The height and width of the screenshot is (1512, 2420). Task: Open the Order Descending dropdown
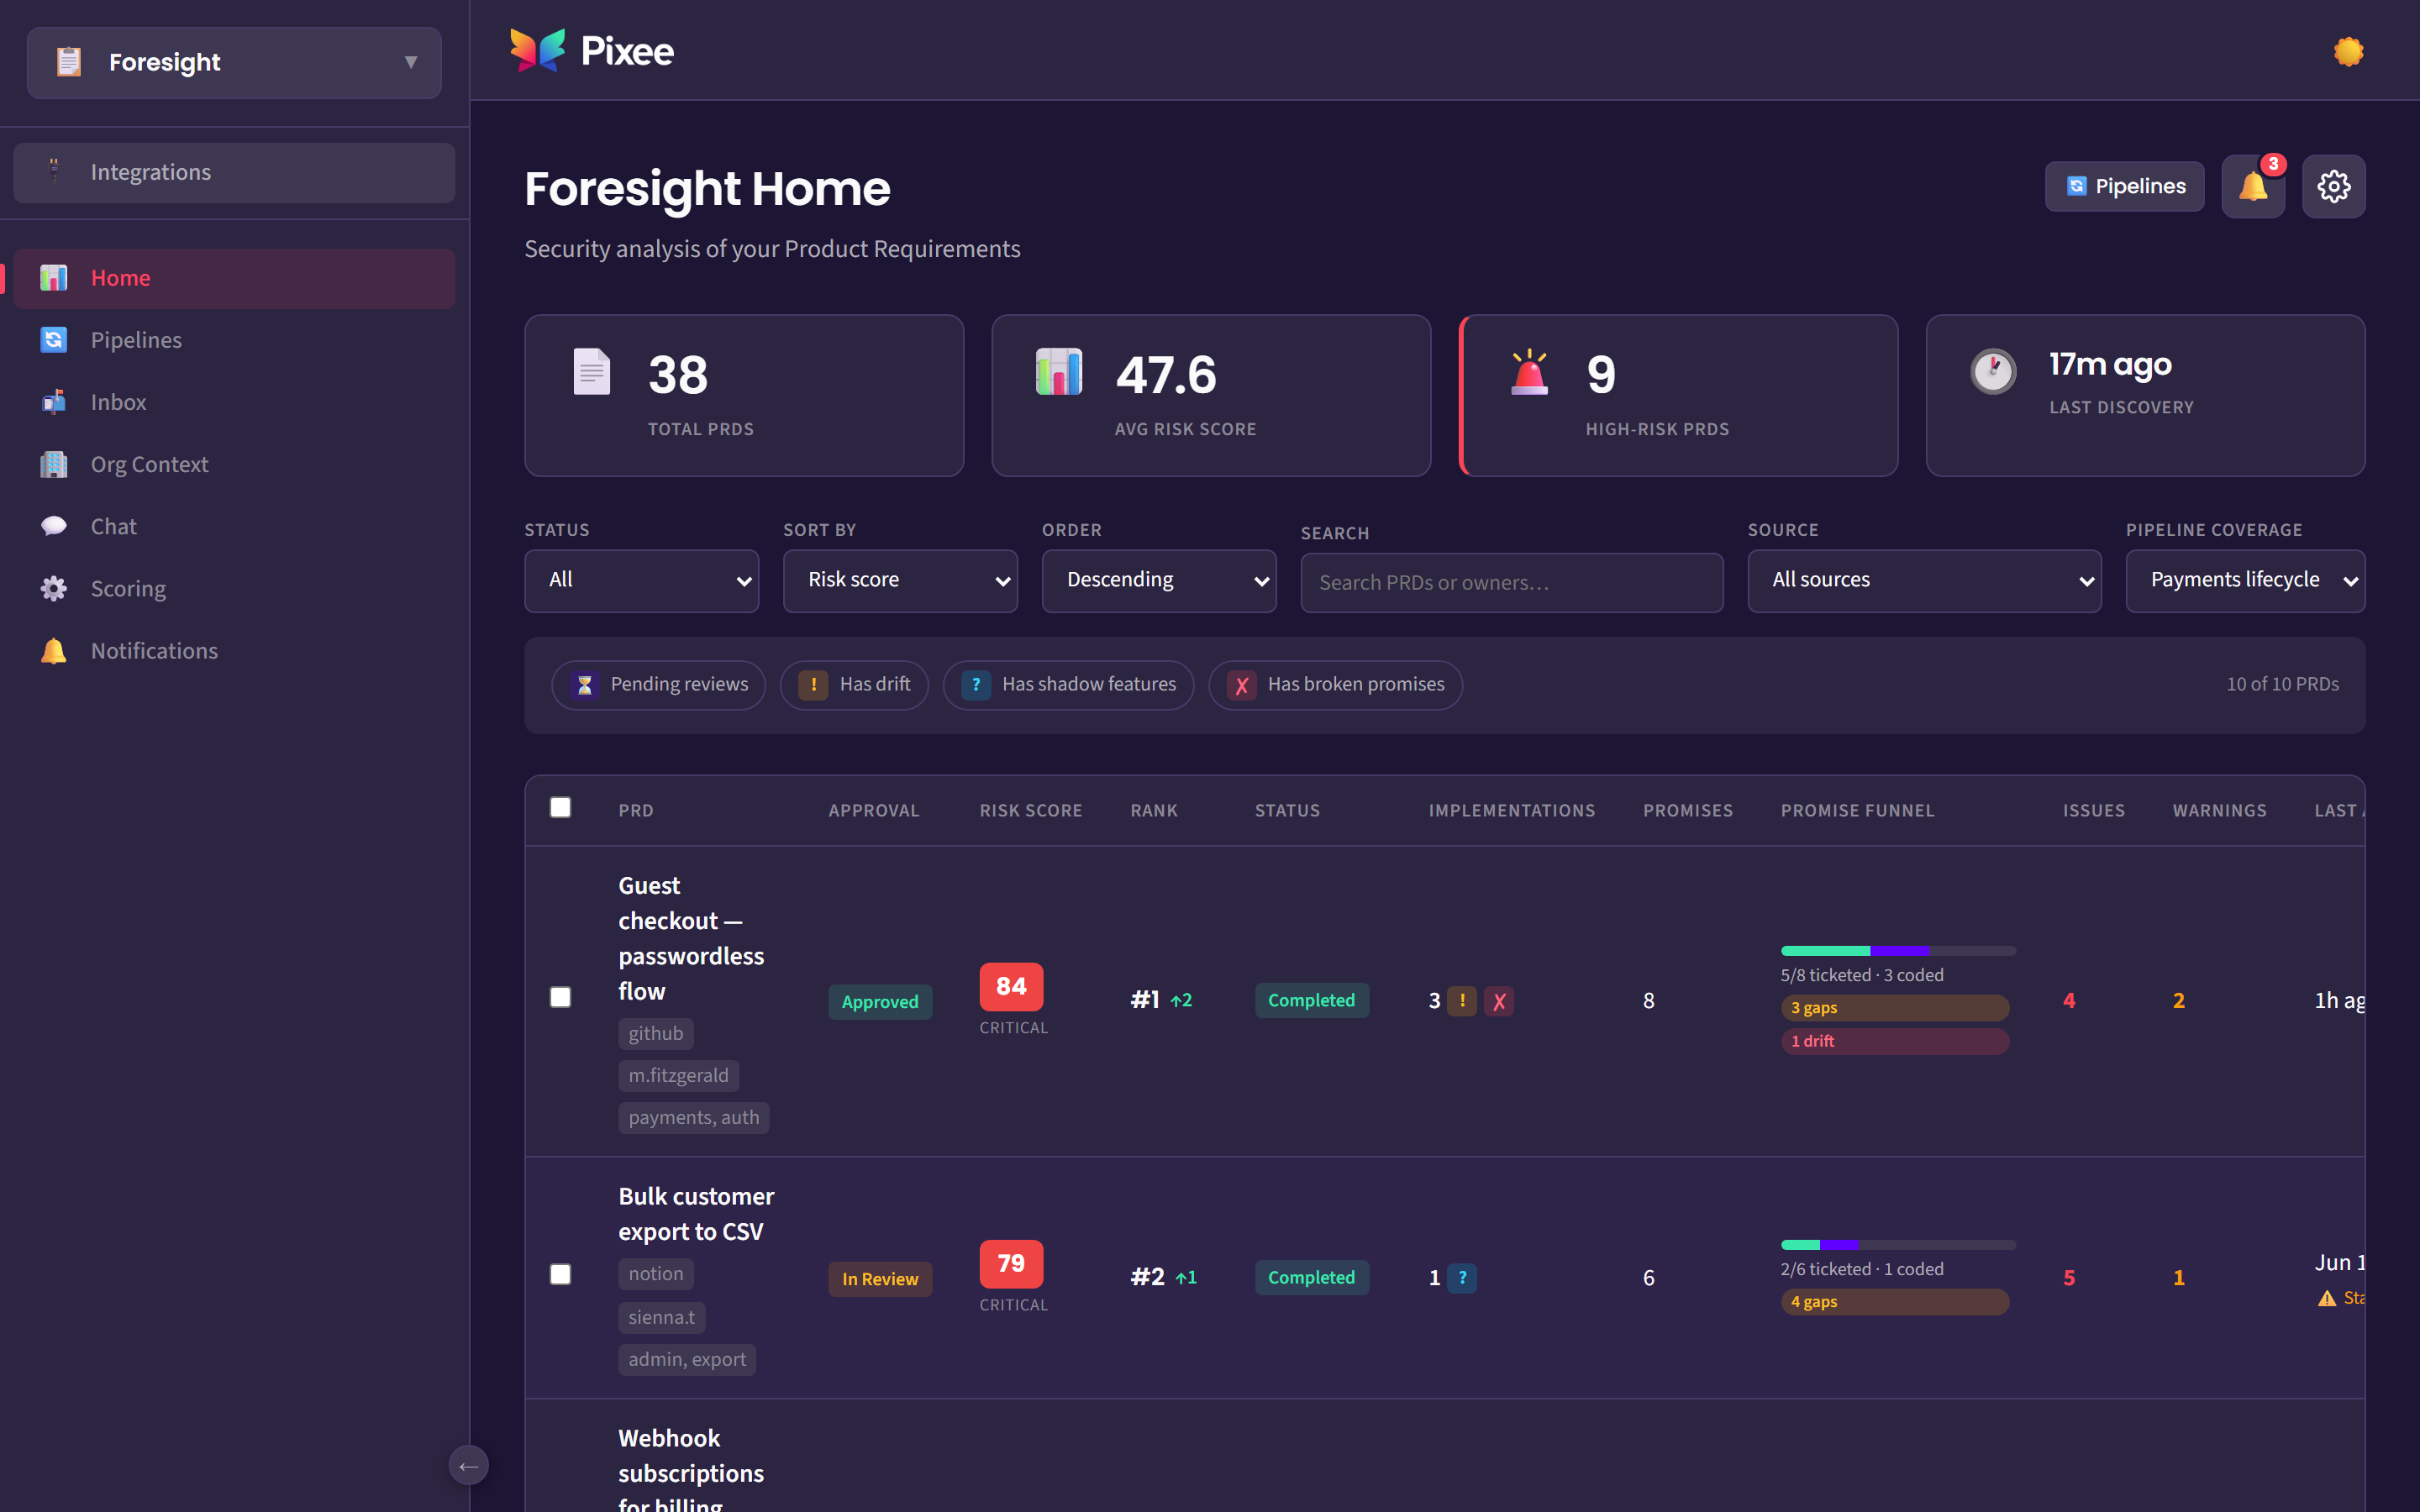click(x=1159, y=580)
